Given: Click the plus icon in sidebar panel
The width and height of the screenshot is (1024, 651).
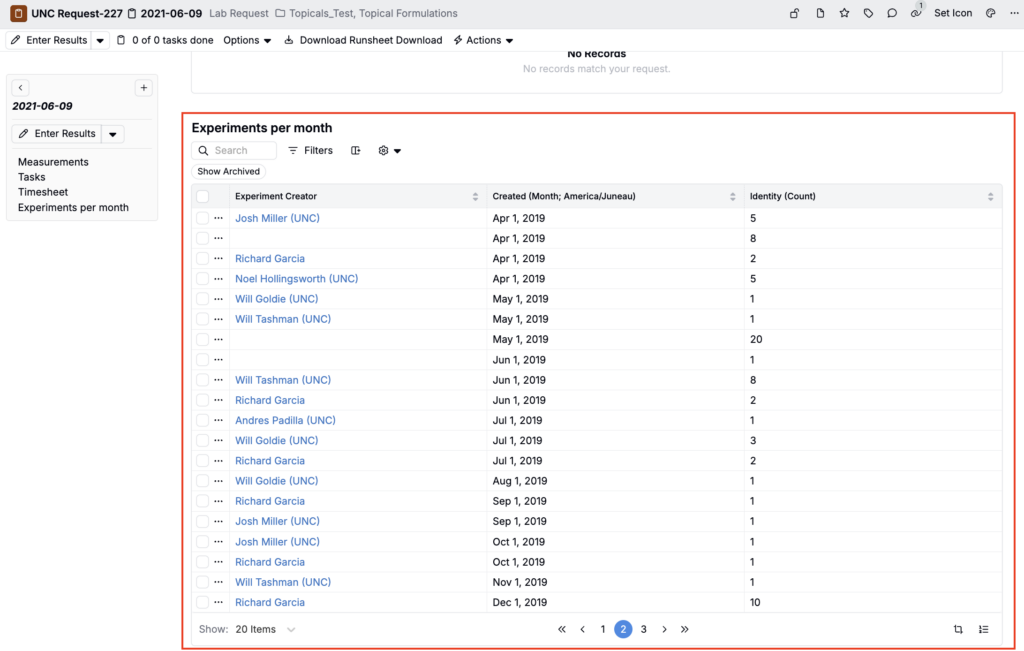Looking at the screenshot, I should click(144, 87).
